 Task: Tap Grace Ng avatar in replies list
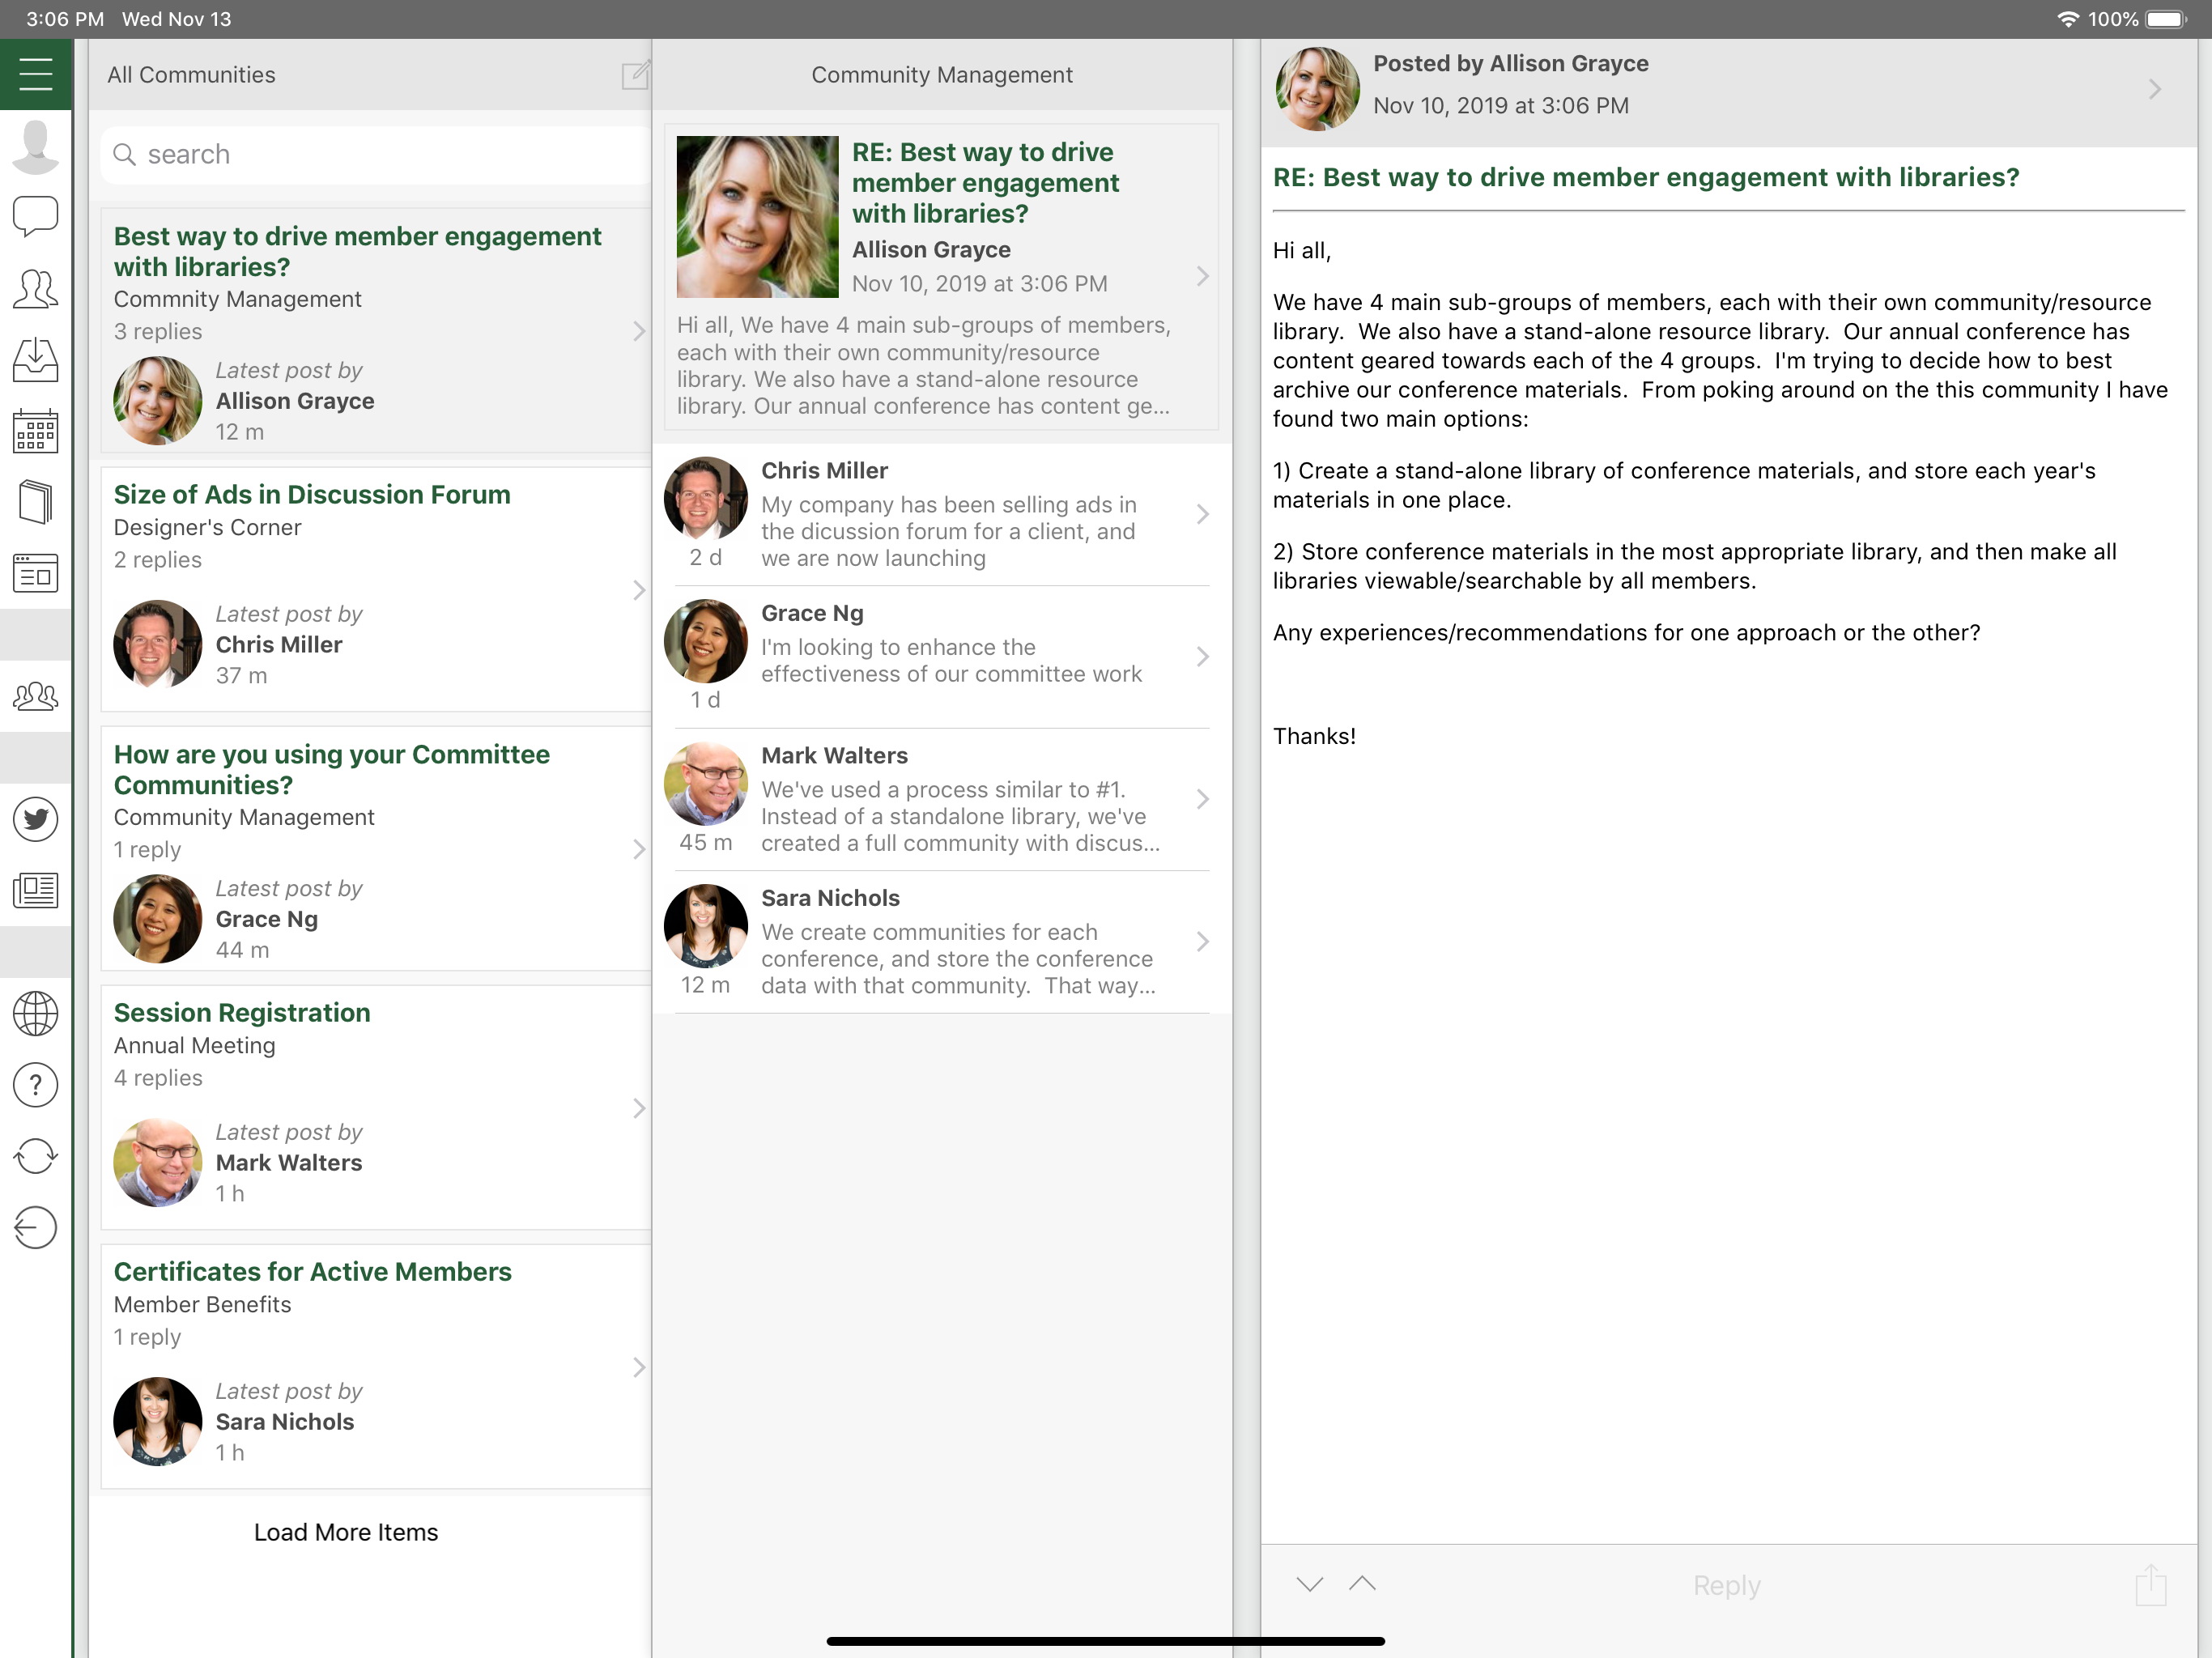click(706, 641)
